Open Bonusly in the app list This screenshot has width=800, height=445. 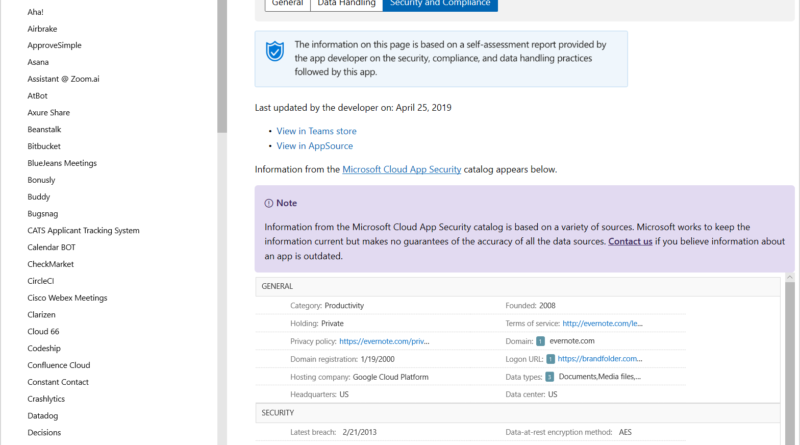(41, 180)
